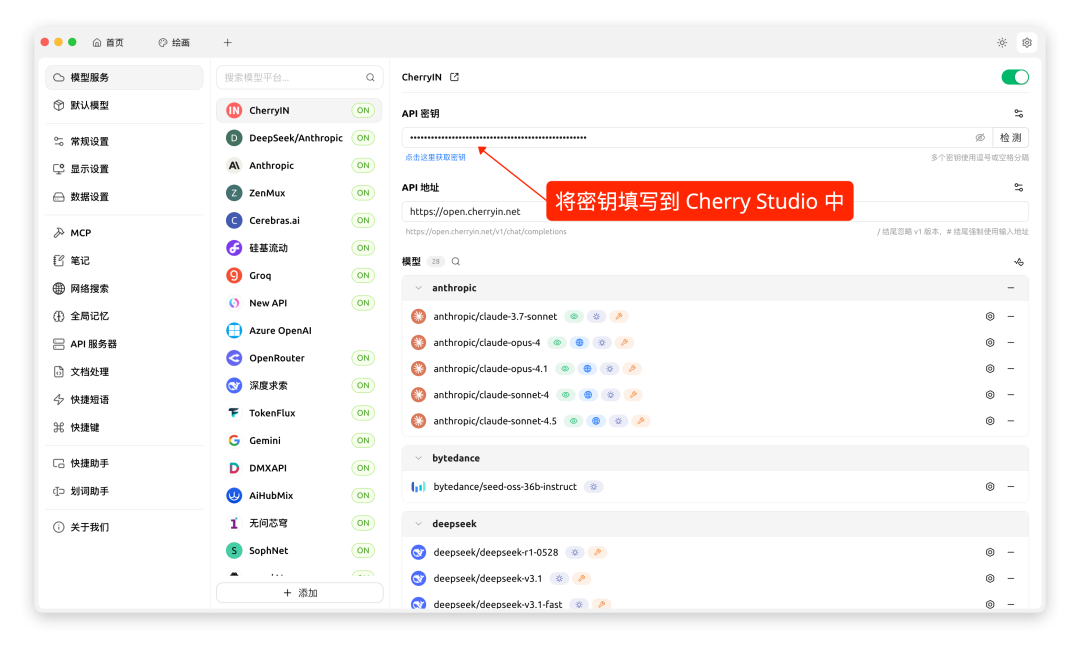Select the Groq provider

pyautogui.click(x=300, y=275)
